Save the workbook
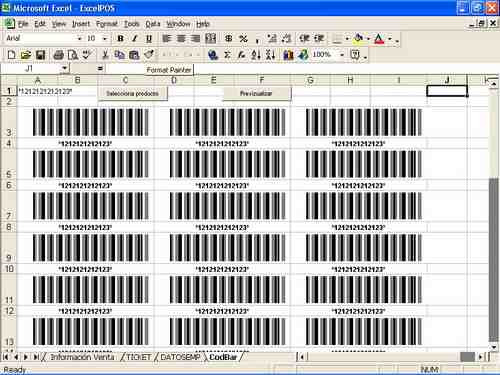 [x=40, y=55]
